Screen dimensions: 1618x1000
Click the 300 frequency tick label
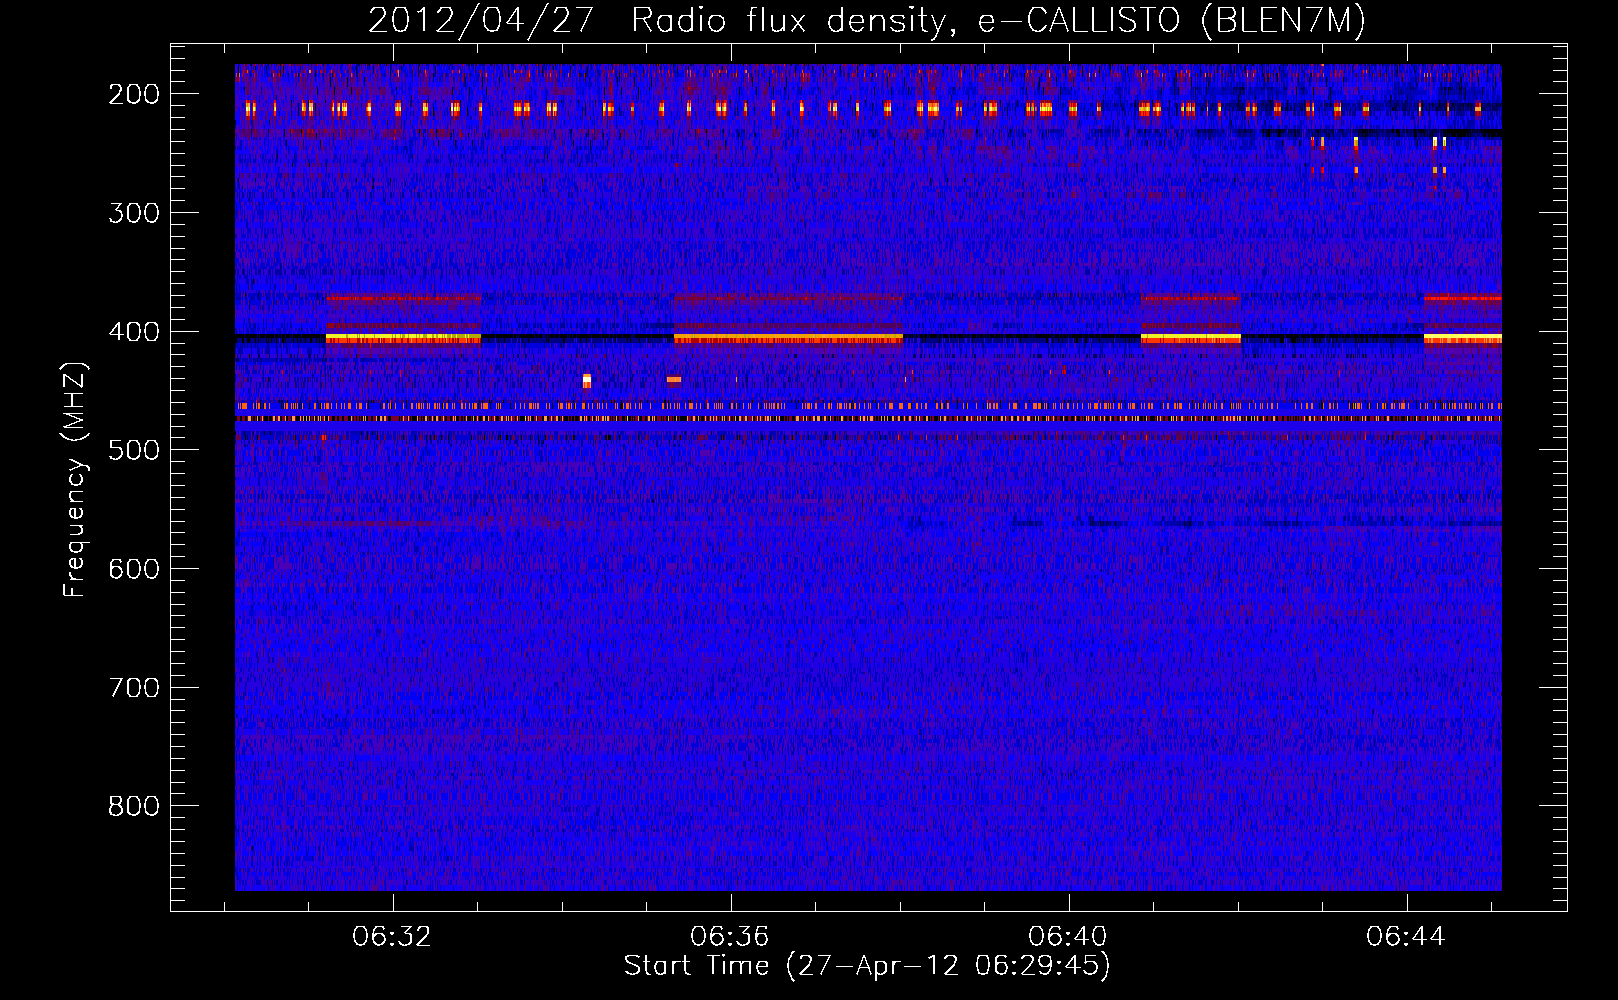(134, 213)
